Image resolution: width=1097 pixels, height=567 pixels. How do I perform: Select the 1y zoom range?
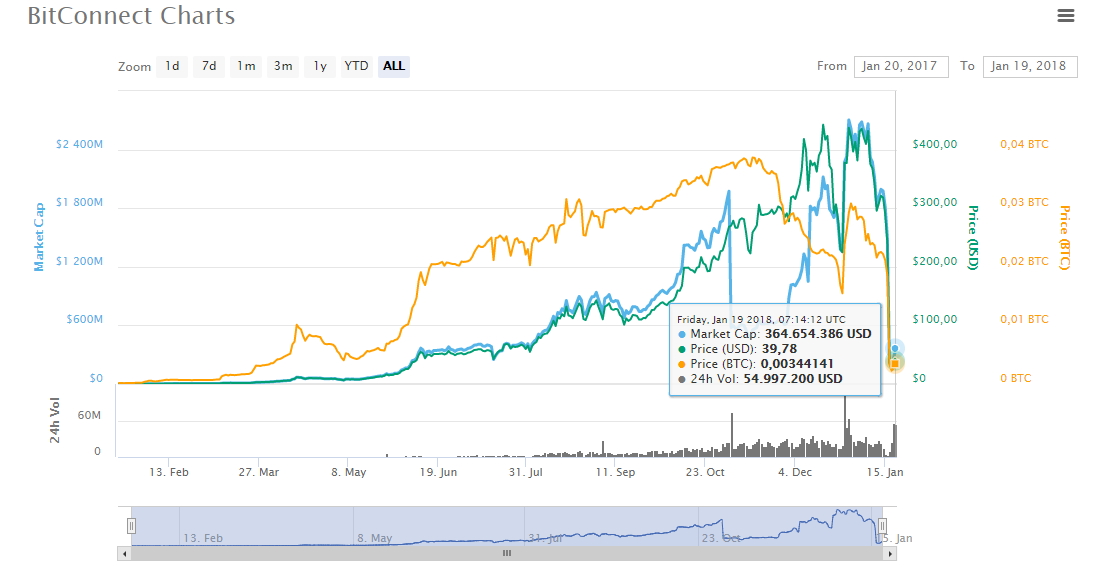pyautogui.click(x=320, y=66)
